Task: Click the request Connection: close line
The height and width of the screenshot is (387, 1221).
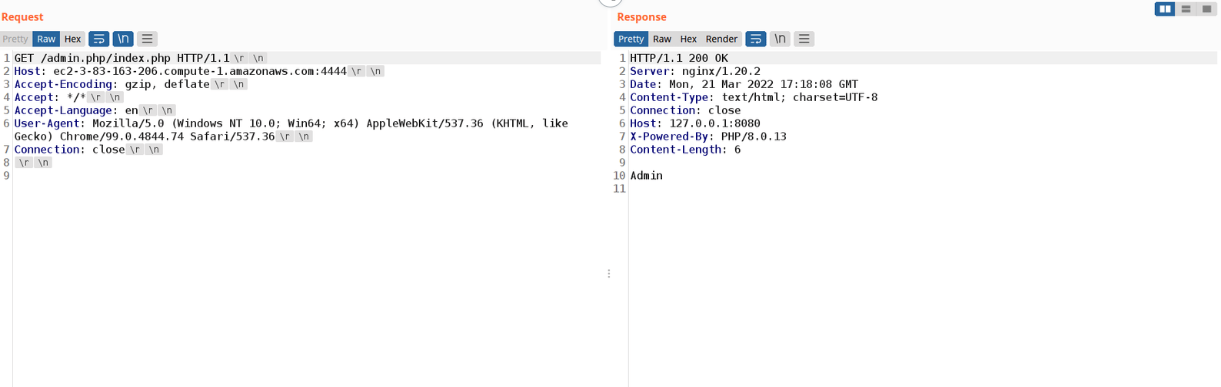Action: click(69, 150)
